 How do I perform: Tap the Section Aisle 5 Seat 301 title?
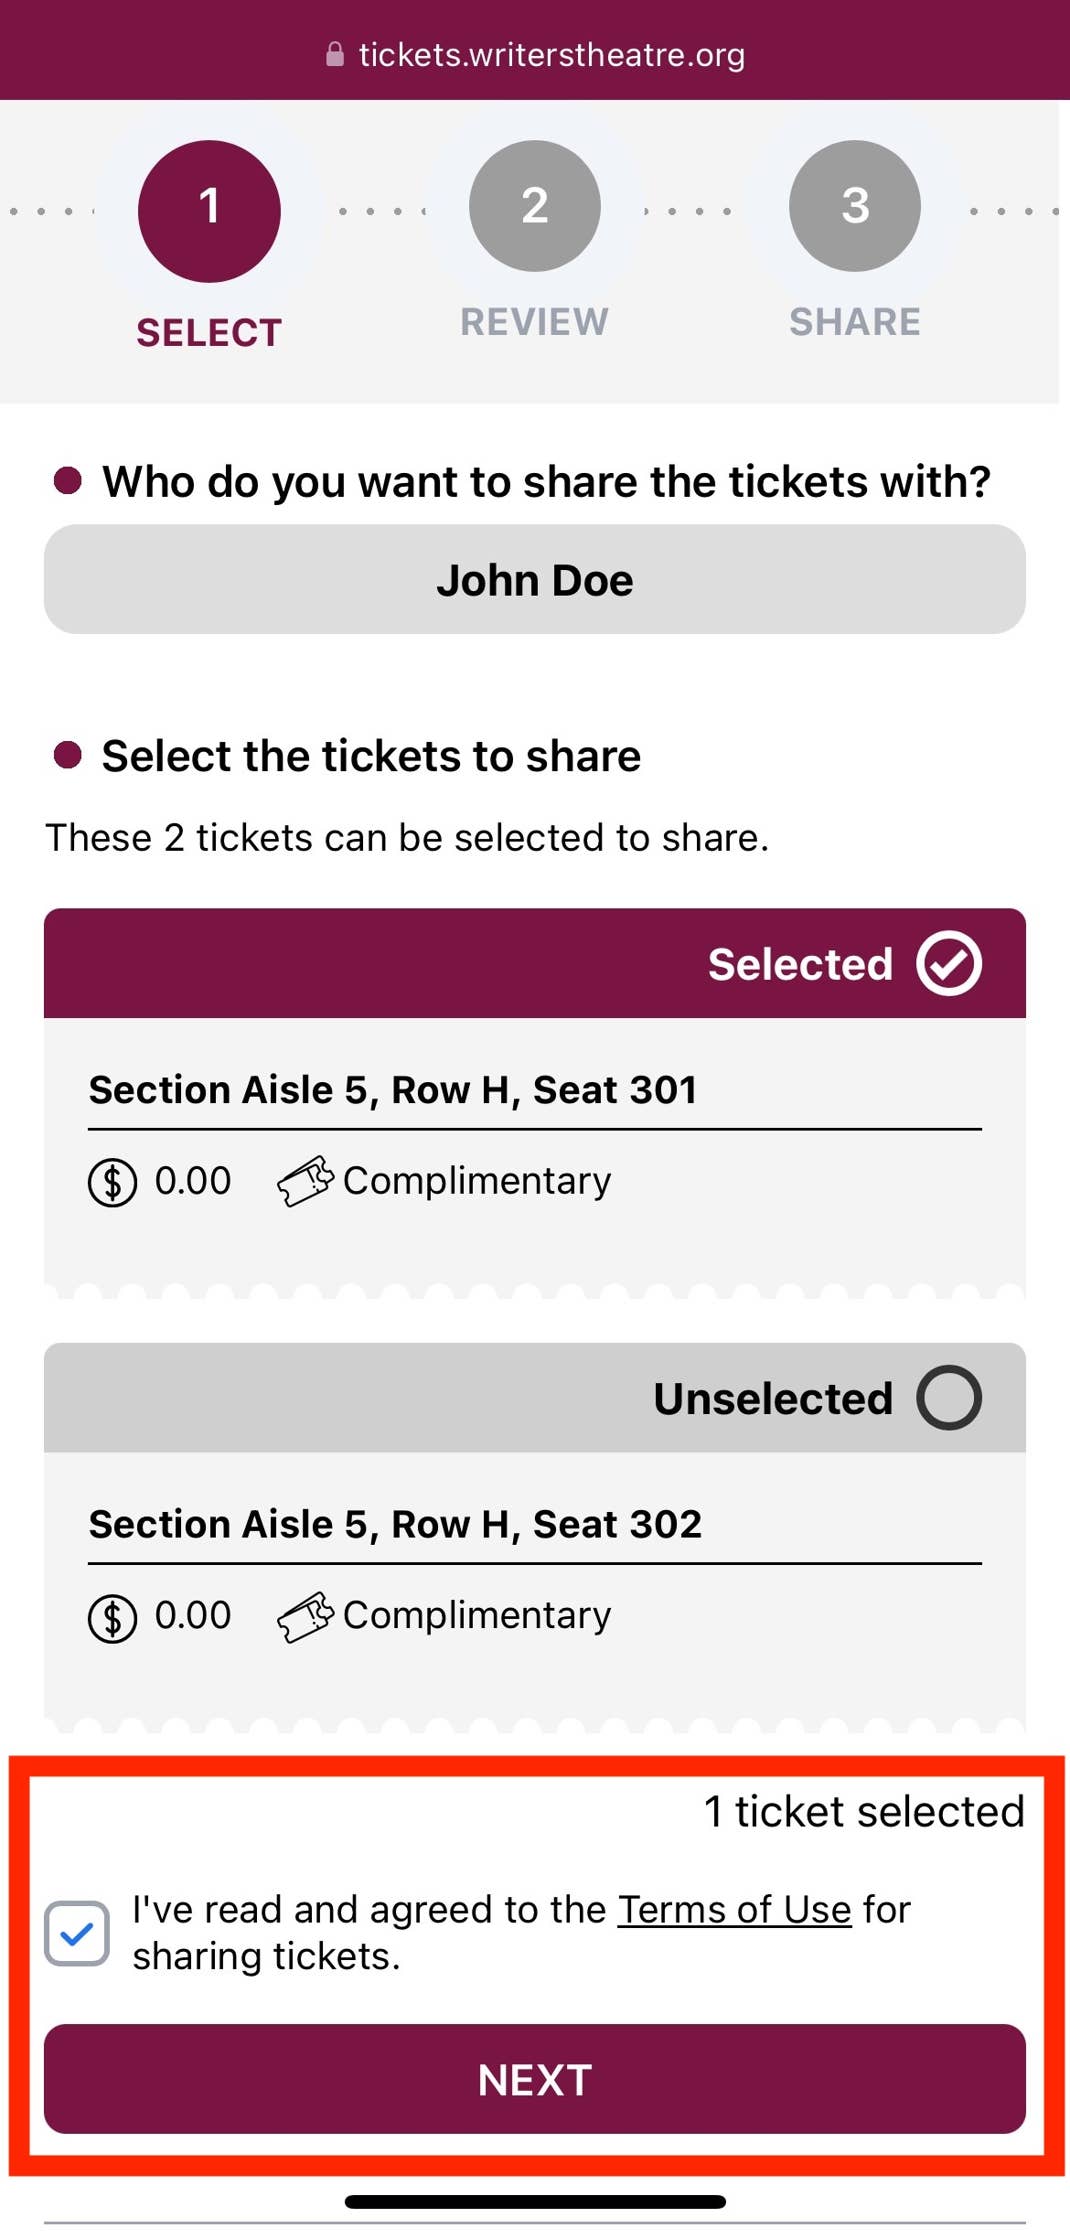click(x=393, y=1090)
